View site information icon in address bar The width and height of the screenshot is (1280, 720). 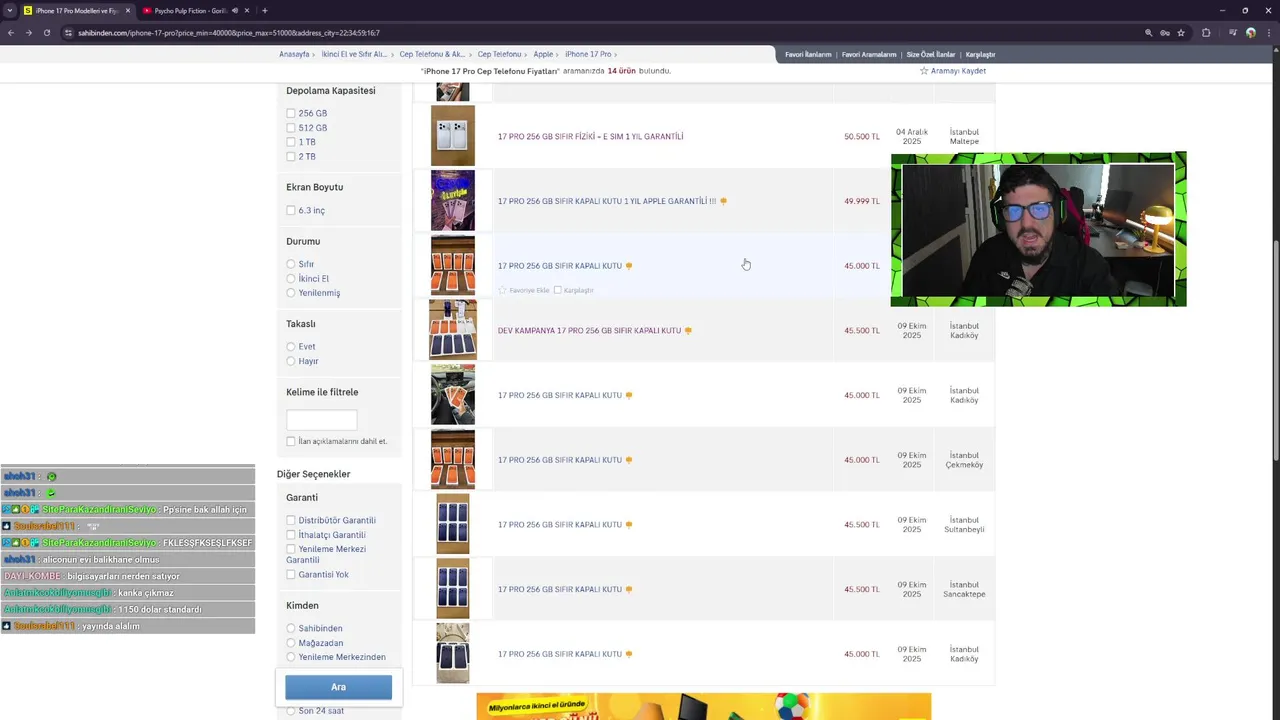click(68, 33)
